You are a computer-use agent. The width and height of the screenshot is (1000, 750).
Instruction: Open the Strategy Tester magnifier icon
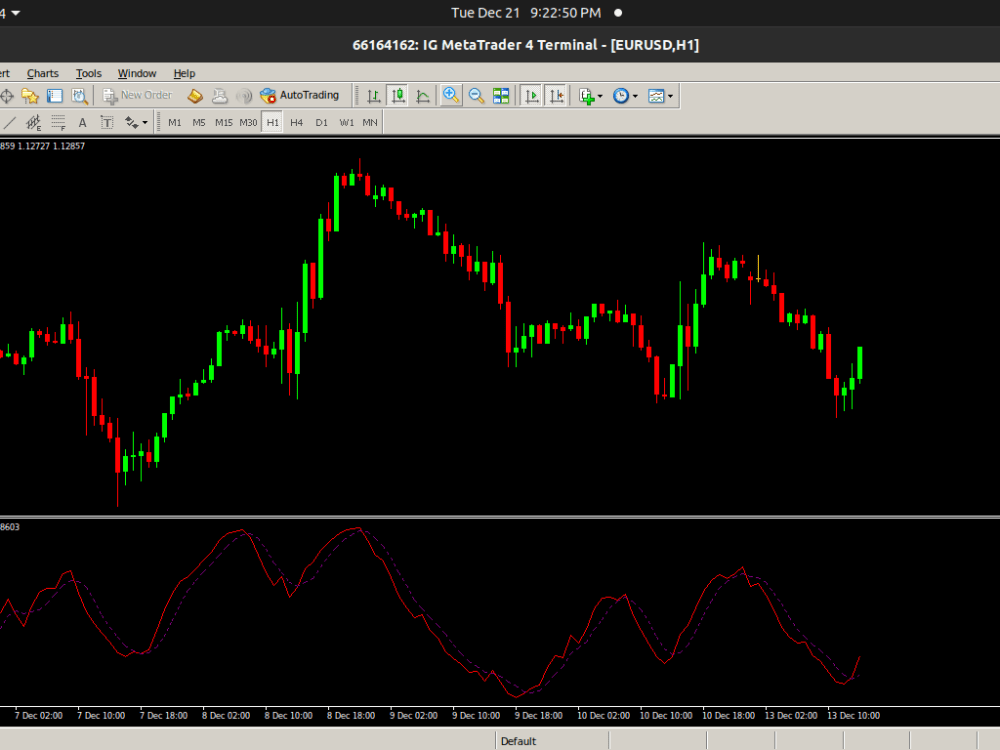click(x=79, y=96)
